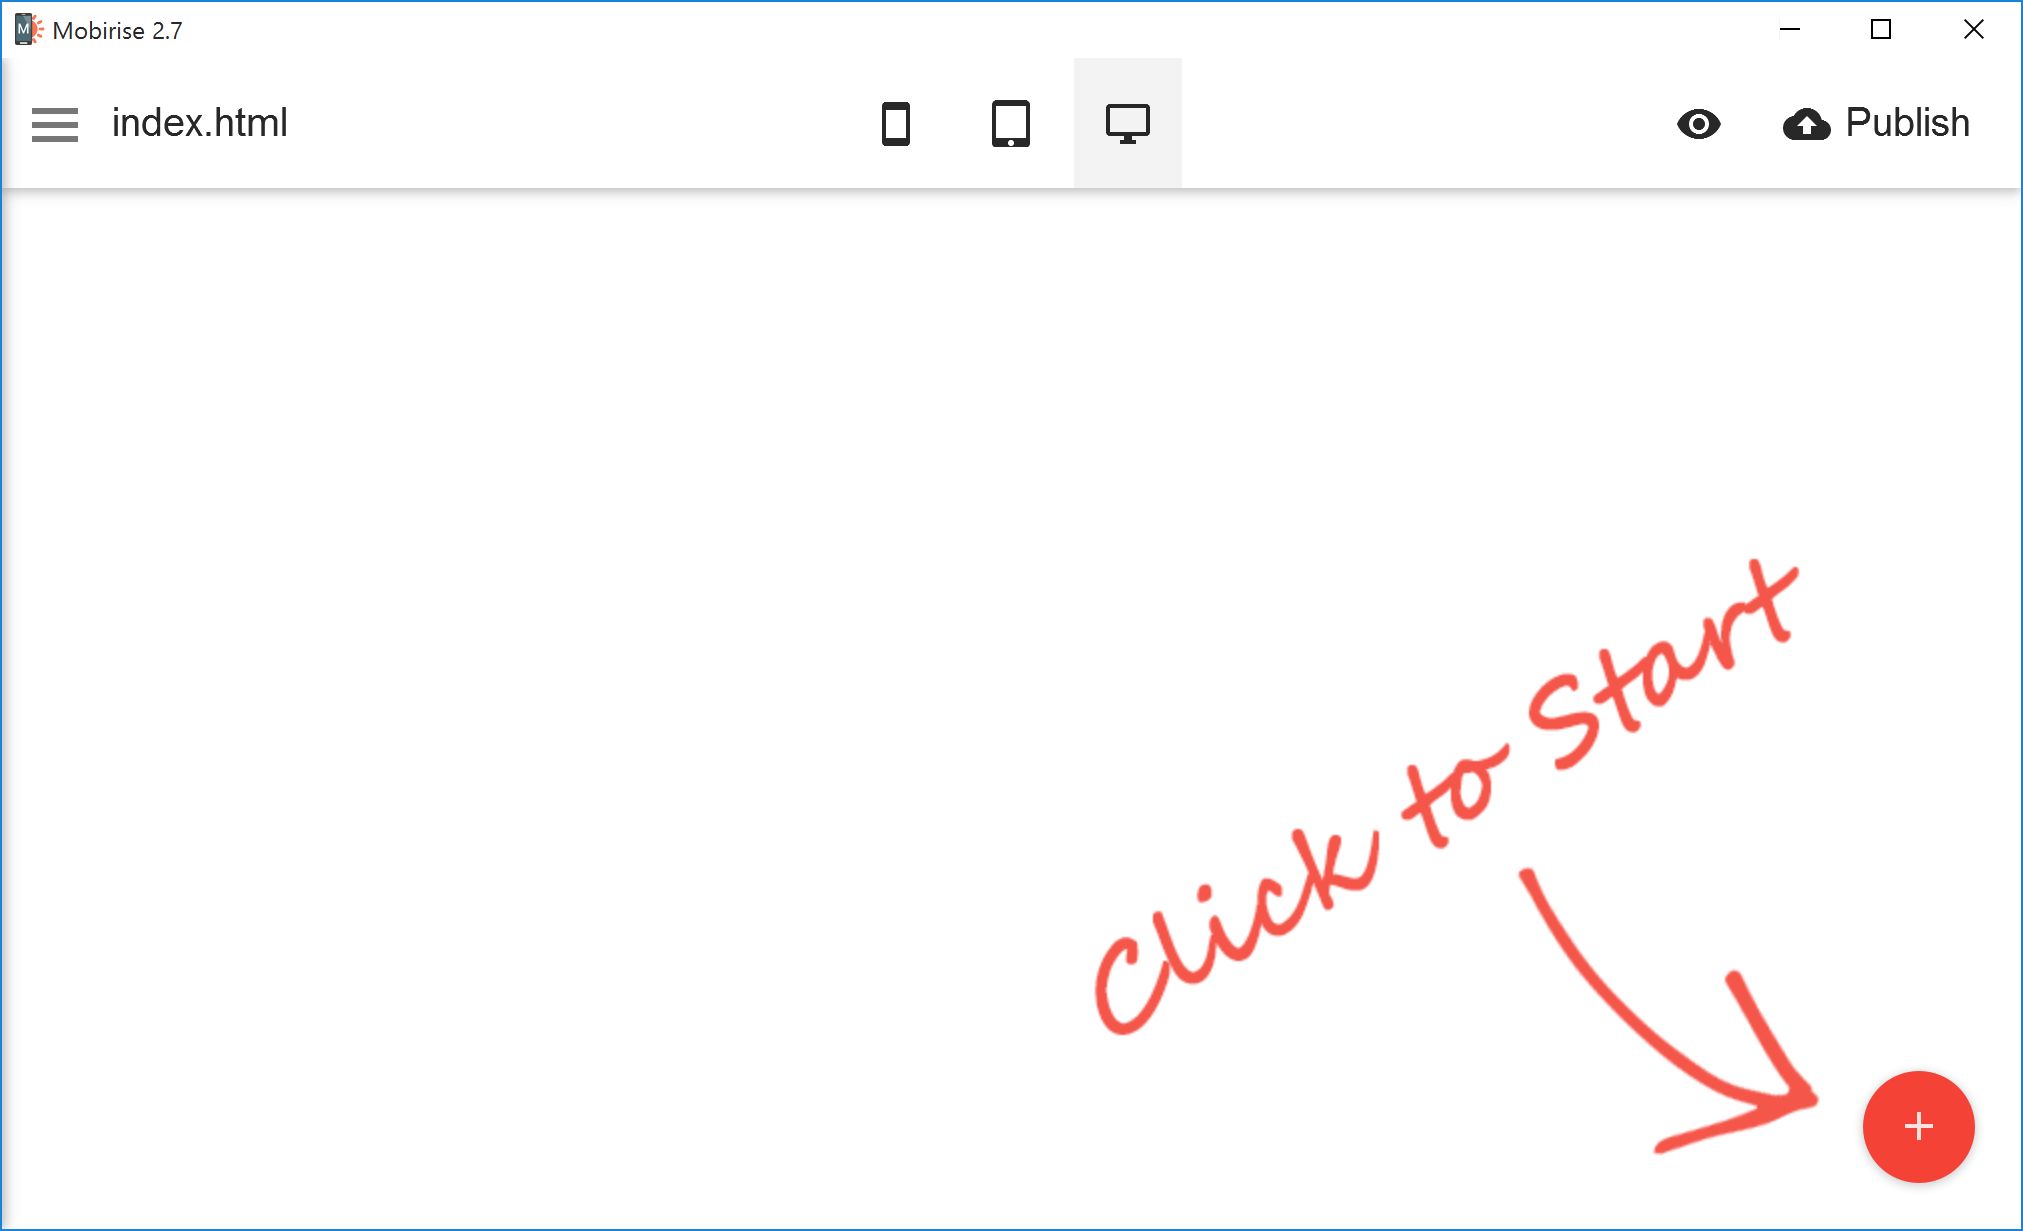Click the cloud Publish icon
The image size is (2023, 1231).
[x=1806, y=121]
